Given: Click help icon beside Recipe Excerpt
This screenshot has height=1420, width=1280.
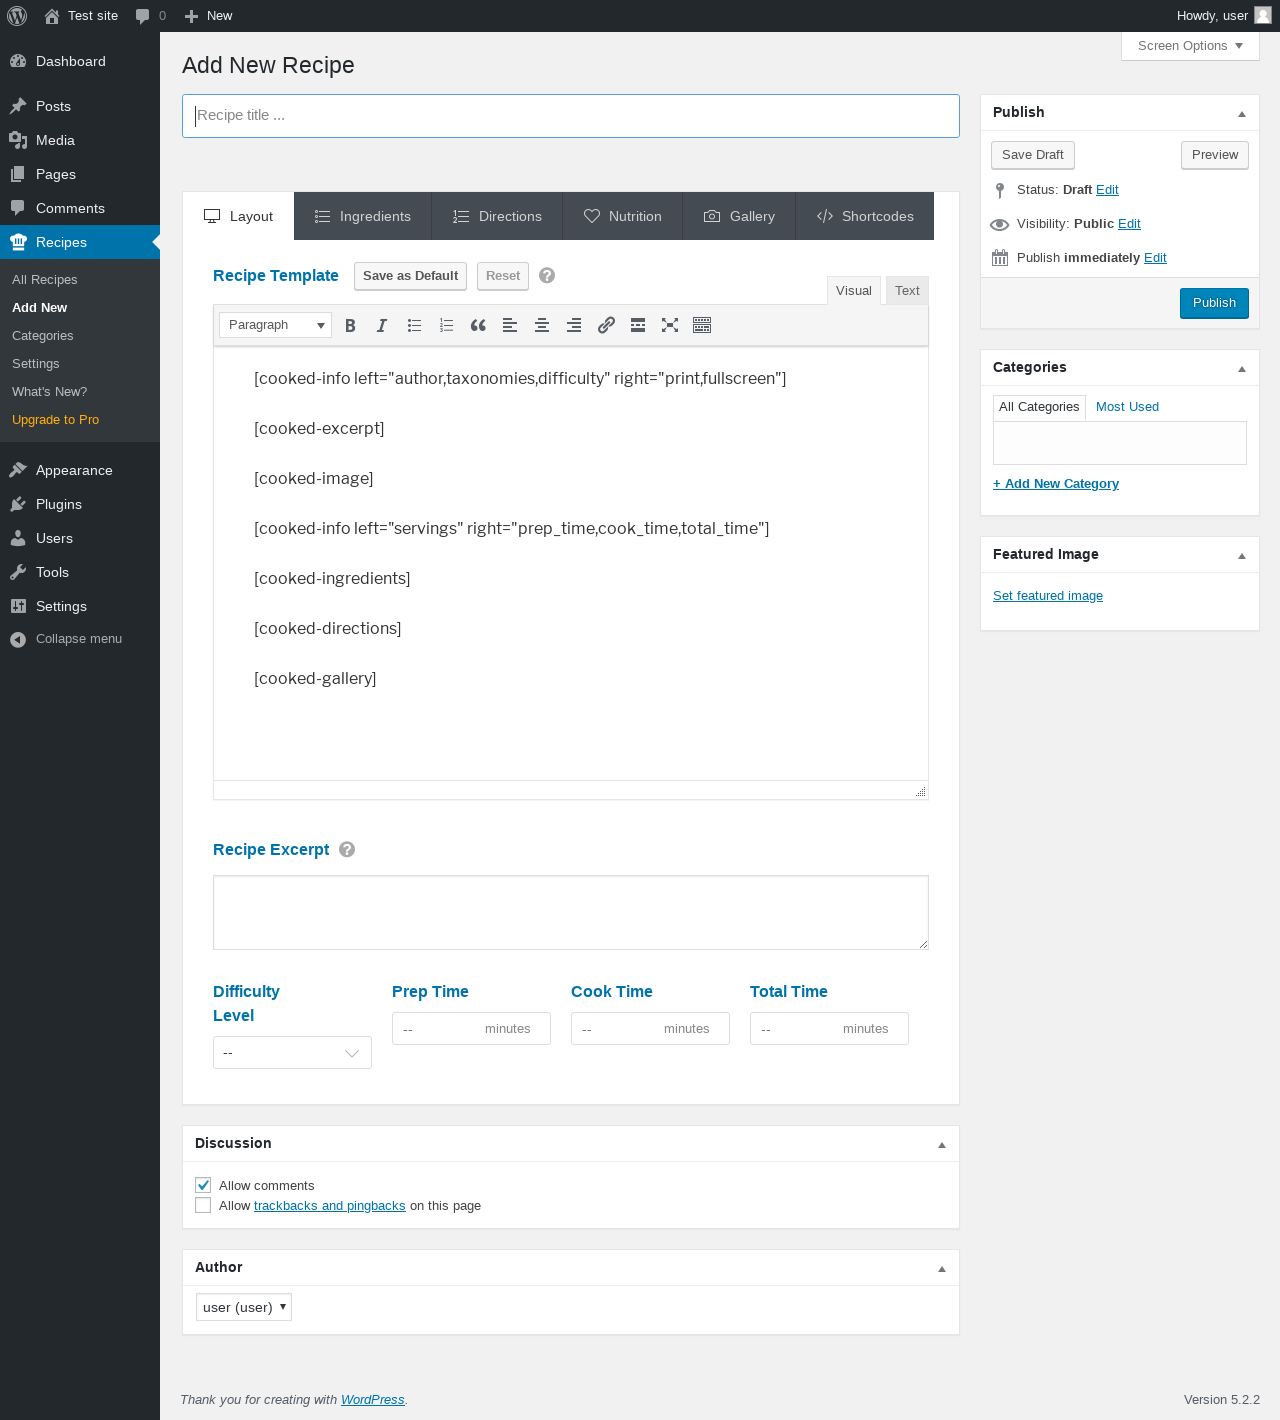Looking at the screenshot, I should click(x=347, y=849).
